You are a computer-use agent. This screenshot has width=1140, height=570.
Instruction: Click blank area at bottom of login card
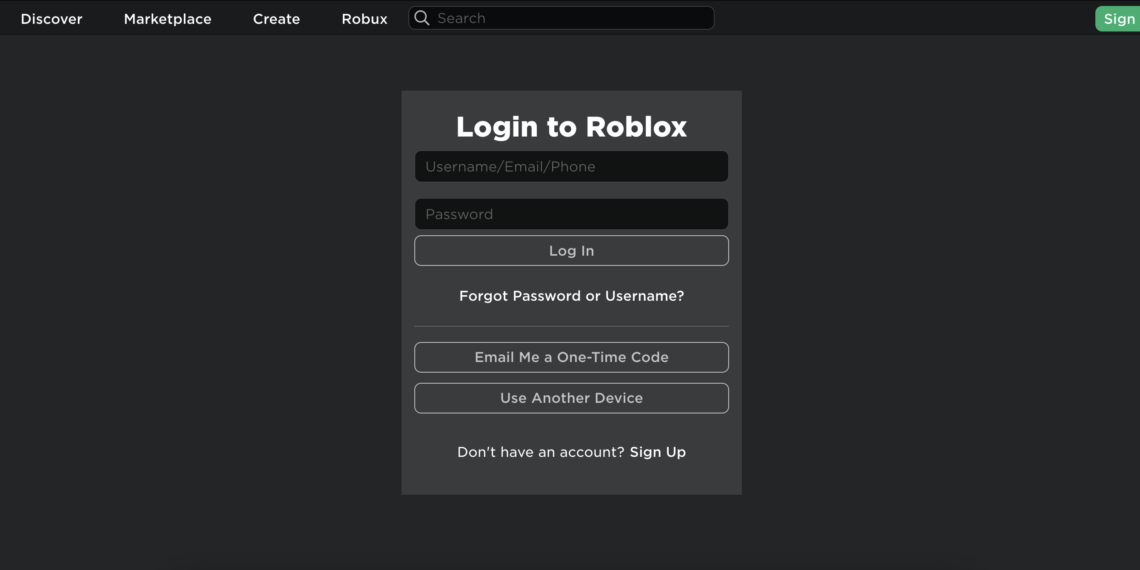pos(571,480)
